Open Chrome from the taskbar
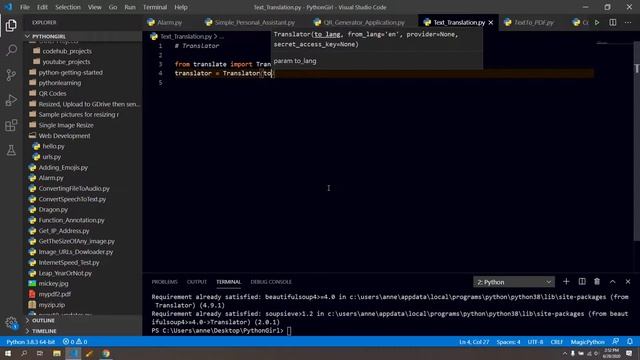 [106, 353]
